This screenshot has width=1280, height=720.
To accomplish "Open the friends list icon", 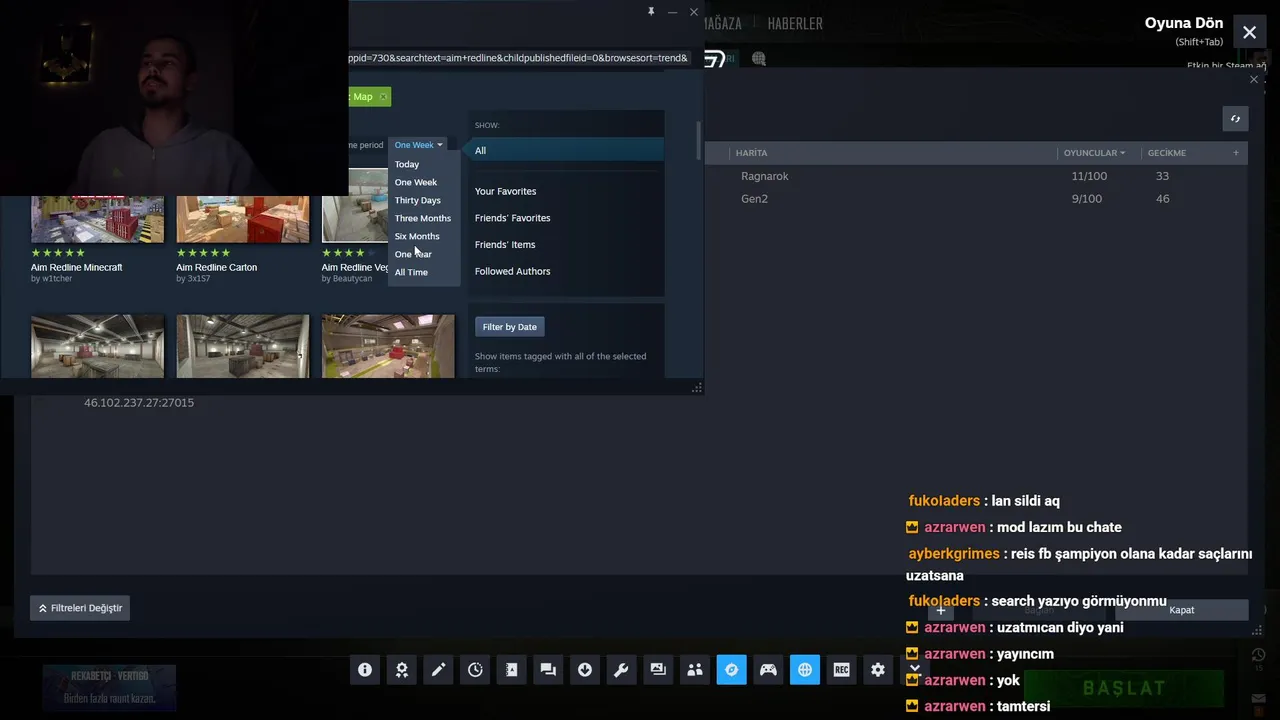I will (x=695, y=670).
